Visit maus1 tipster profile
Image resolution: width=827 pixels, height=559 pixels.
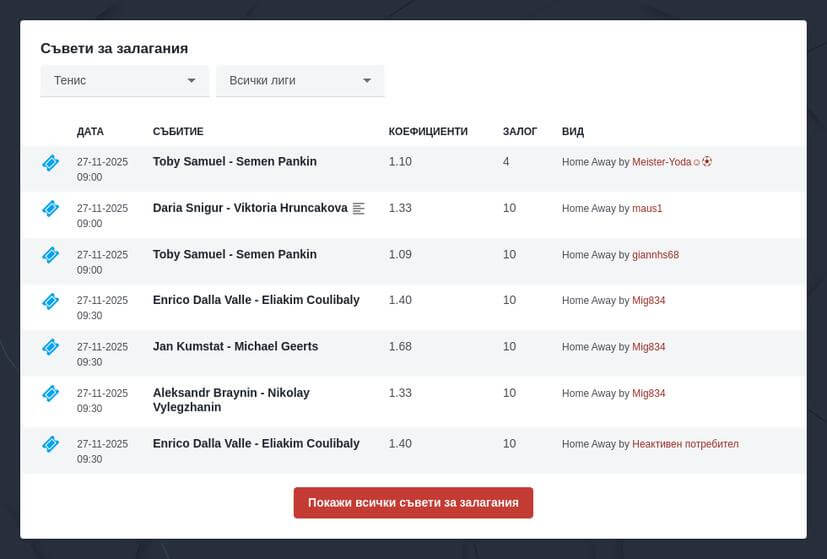click(x=647, y=209)
